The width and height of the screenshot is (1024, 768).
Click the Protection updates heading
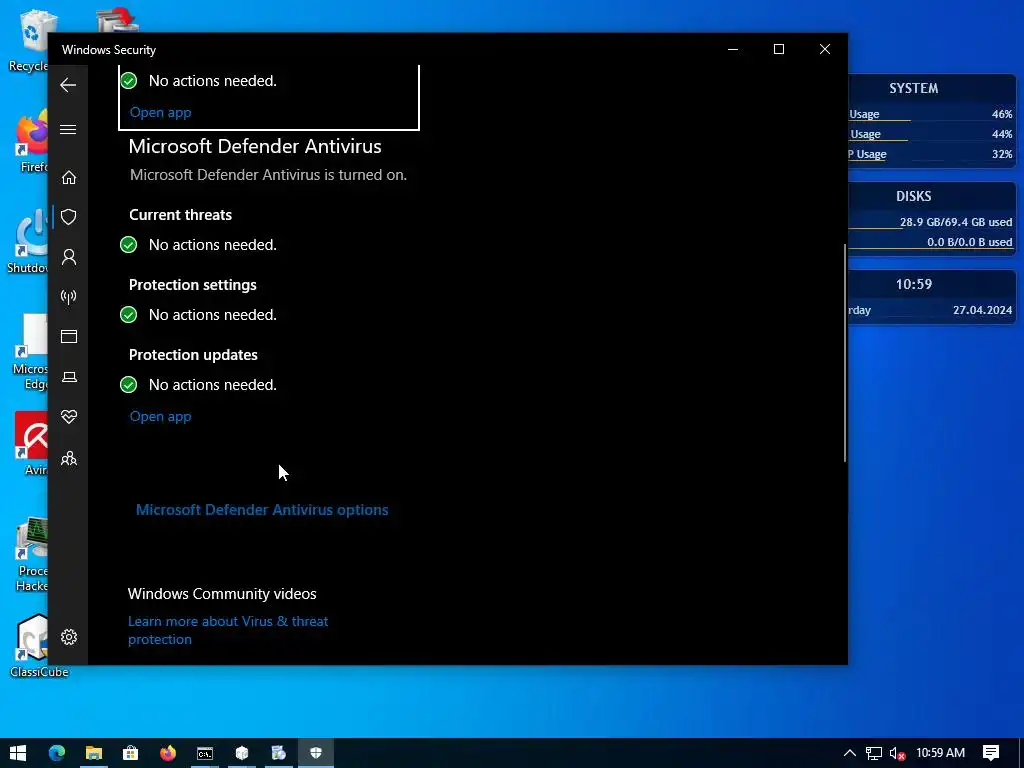(x=193, y=355)
